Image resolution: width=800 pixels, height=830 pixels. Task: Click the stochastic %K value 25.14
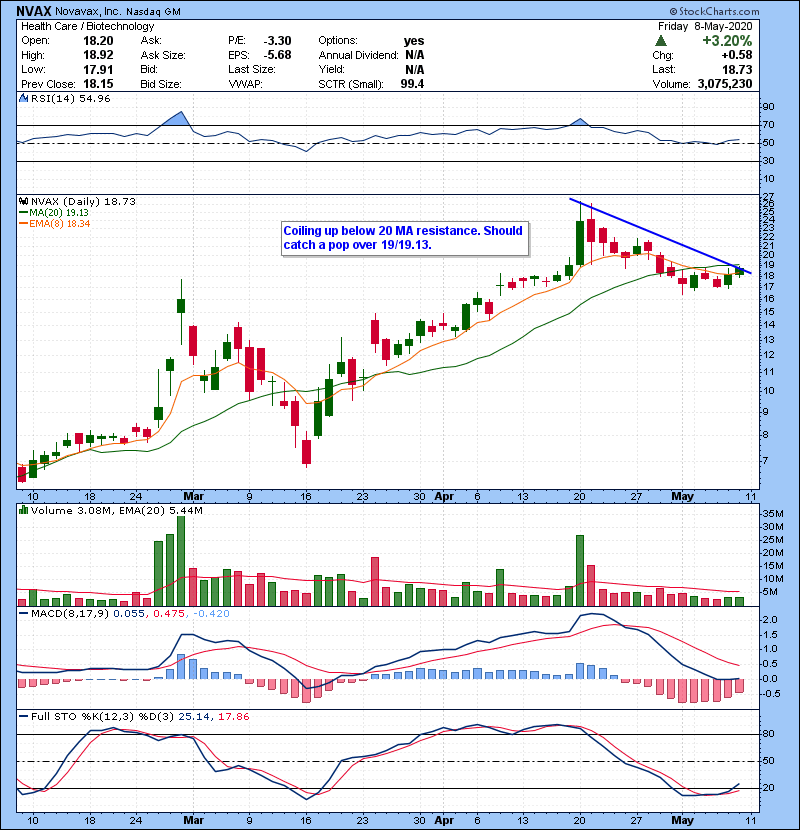click(x=193, y=716)
